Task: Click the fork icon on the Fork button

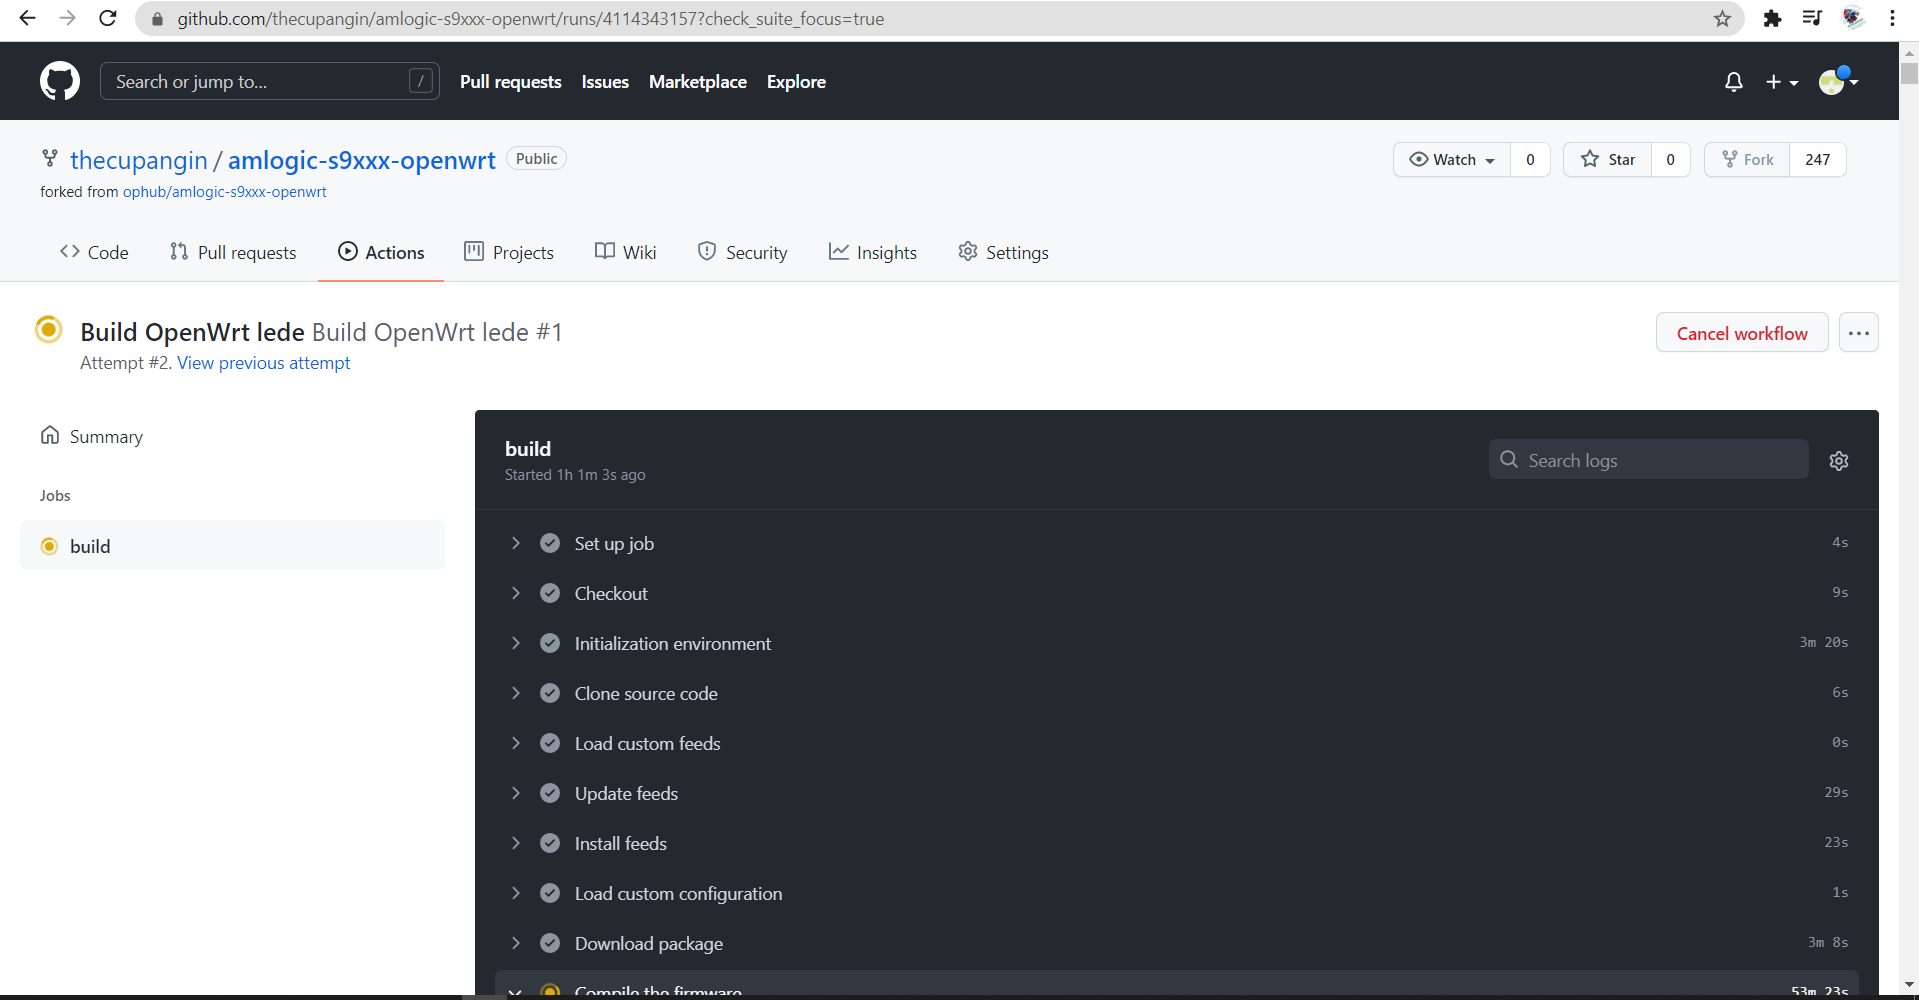Action: 1729,159
